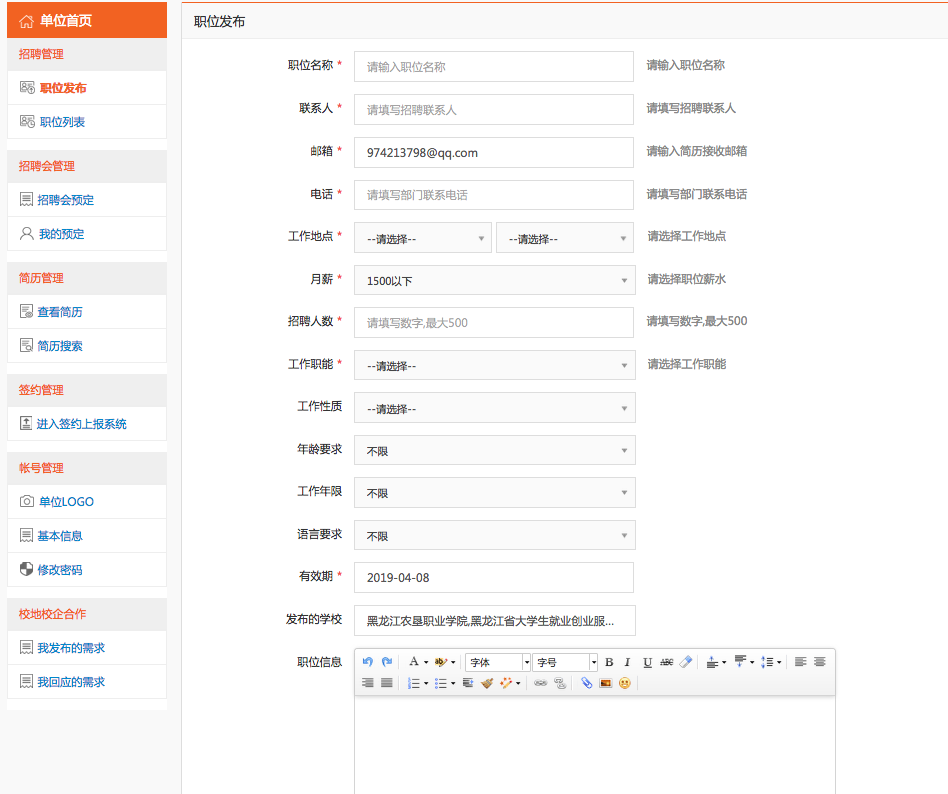Click the redo icon in editor toolbar

[x=386, y=662]
